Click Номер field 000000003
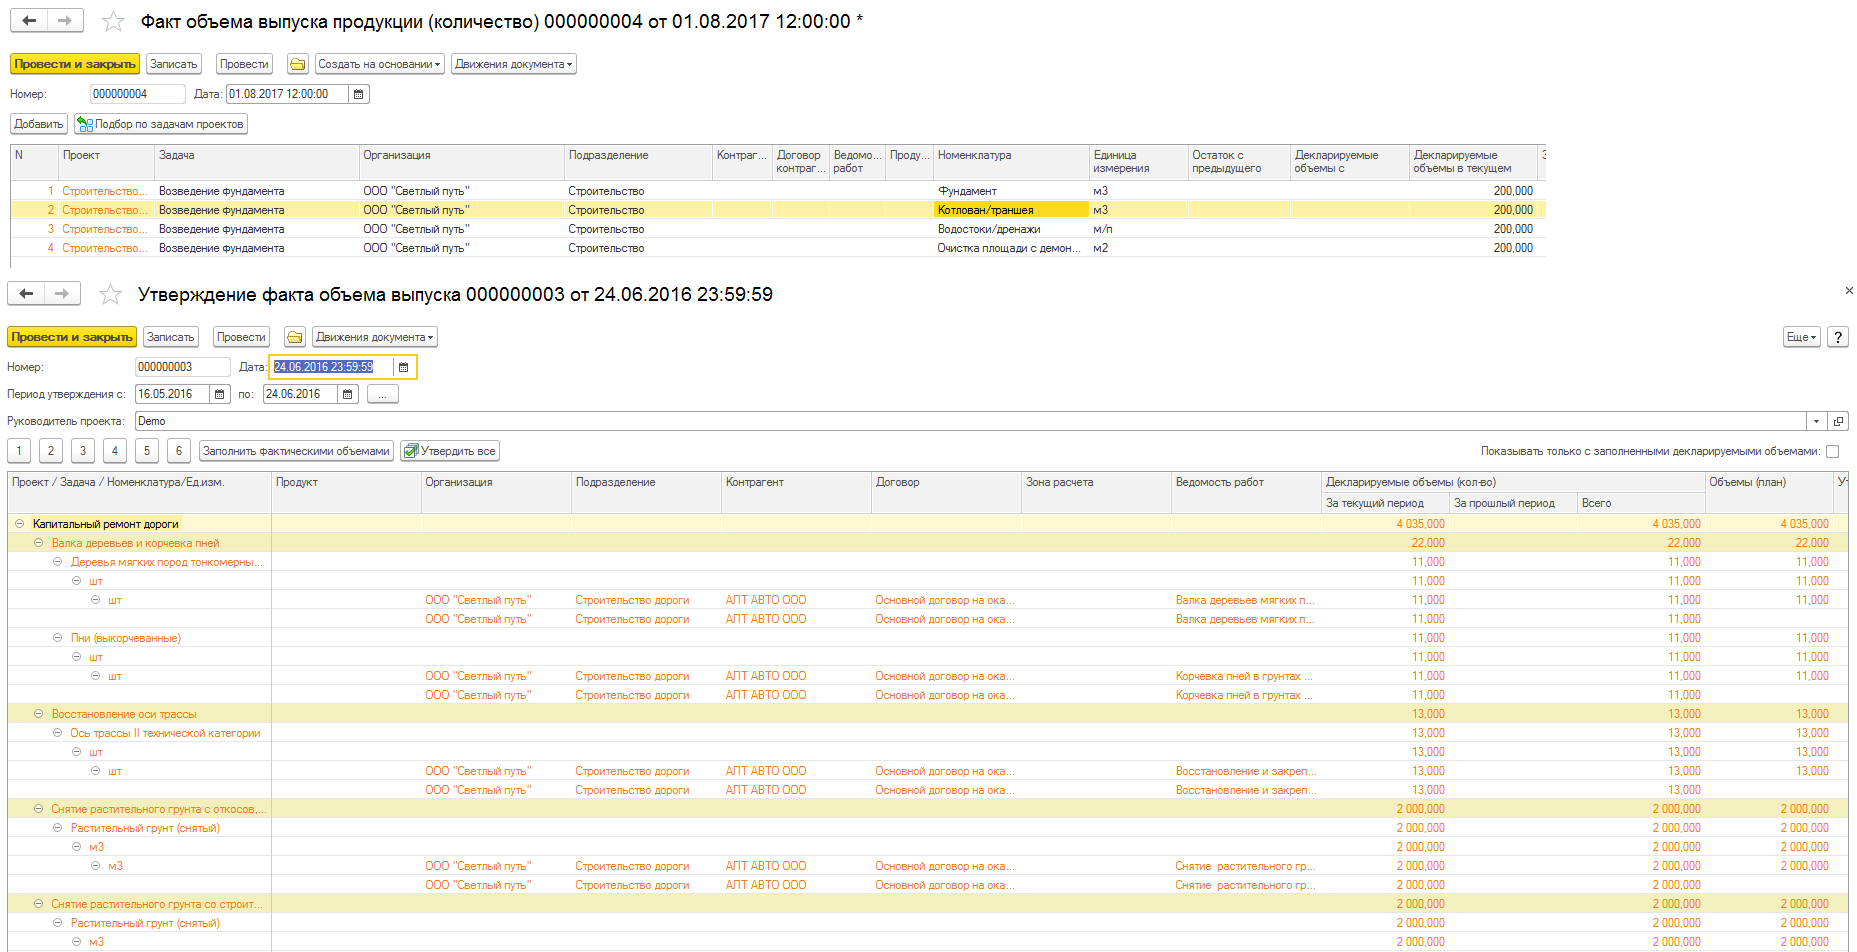1857x952 pixels. 183,367
